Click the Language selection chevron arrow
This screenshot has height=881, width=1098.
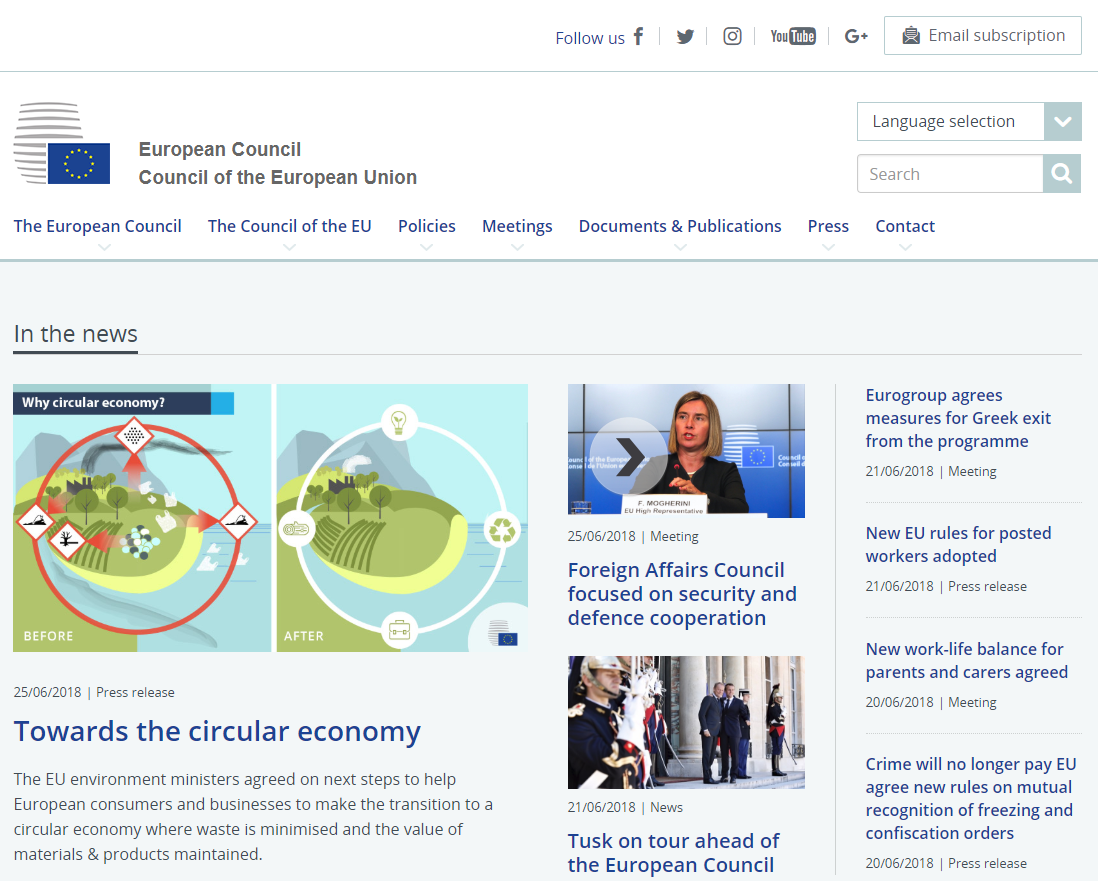coord(1062,121)
